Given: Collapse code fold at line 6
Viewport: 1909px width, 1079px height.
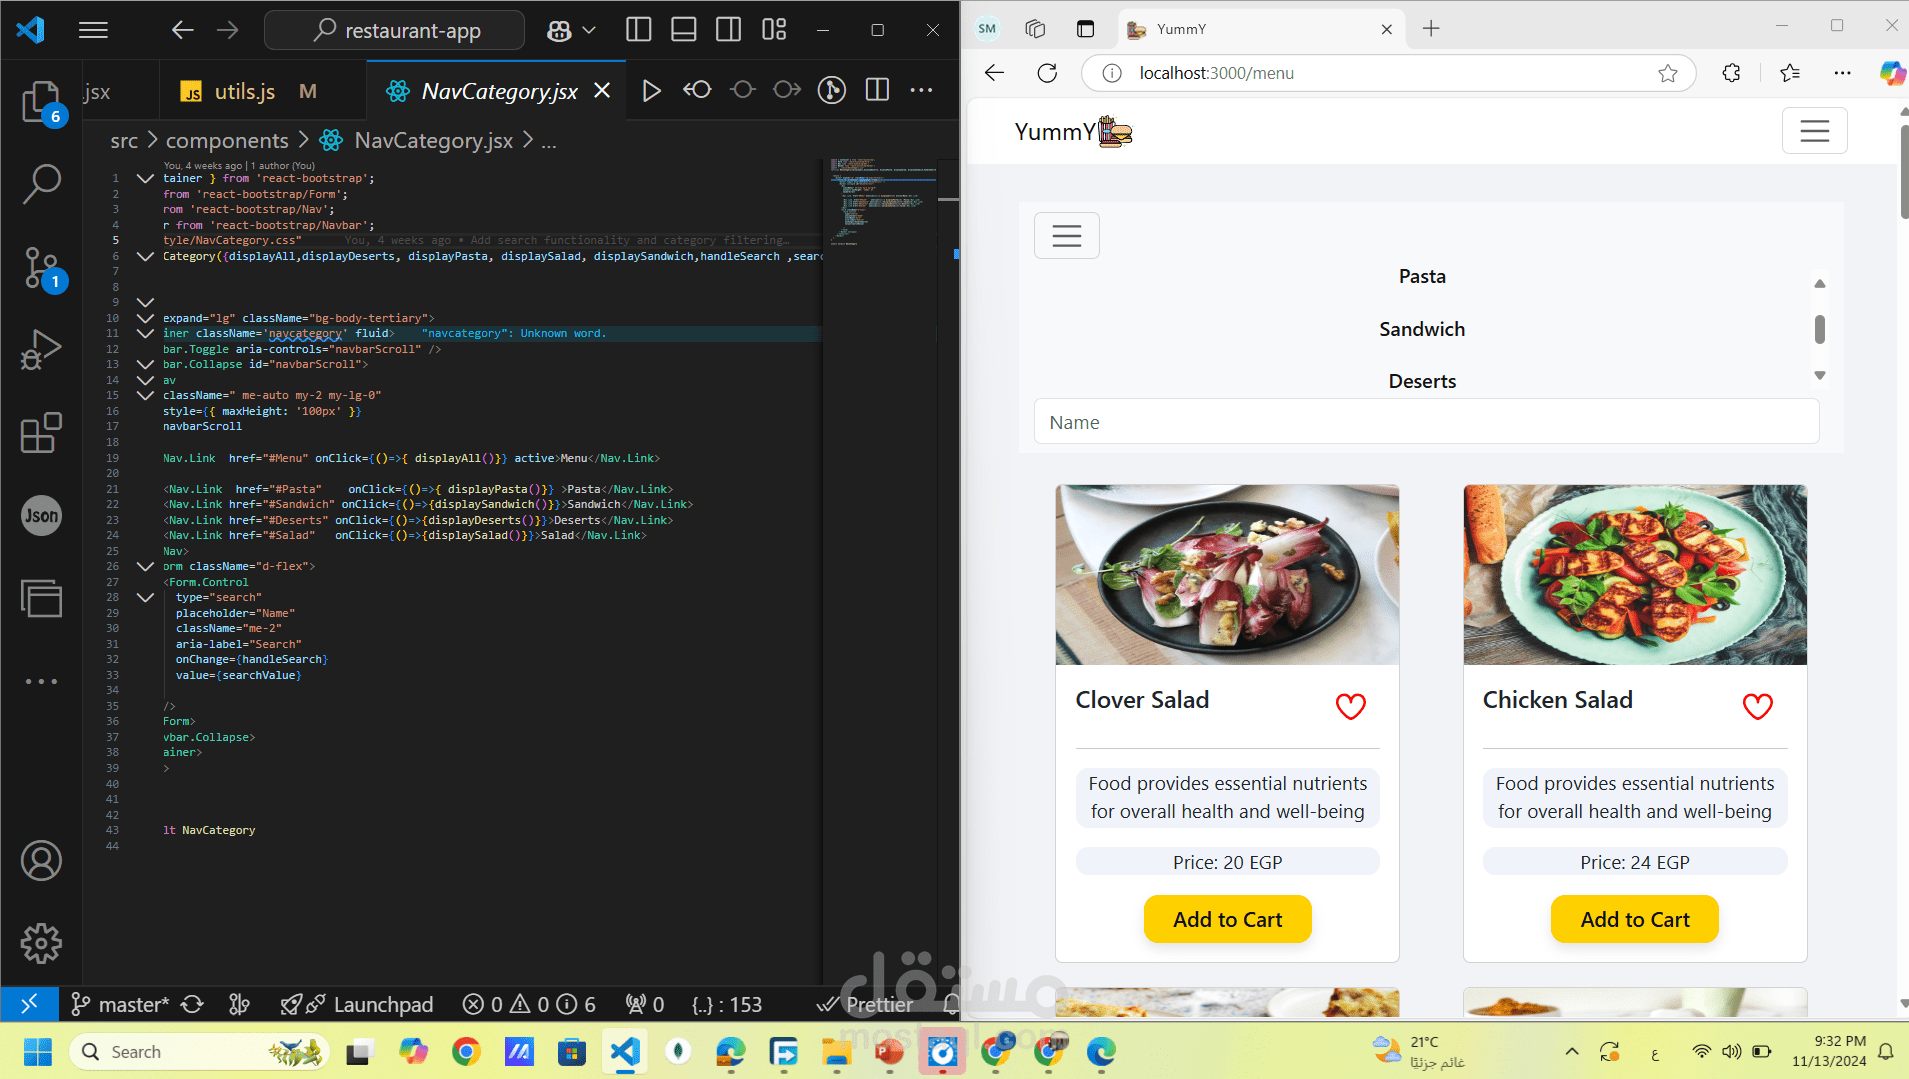Looking at the screenshot, I should click(145, 257).
